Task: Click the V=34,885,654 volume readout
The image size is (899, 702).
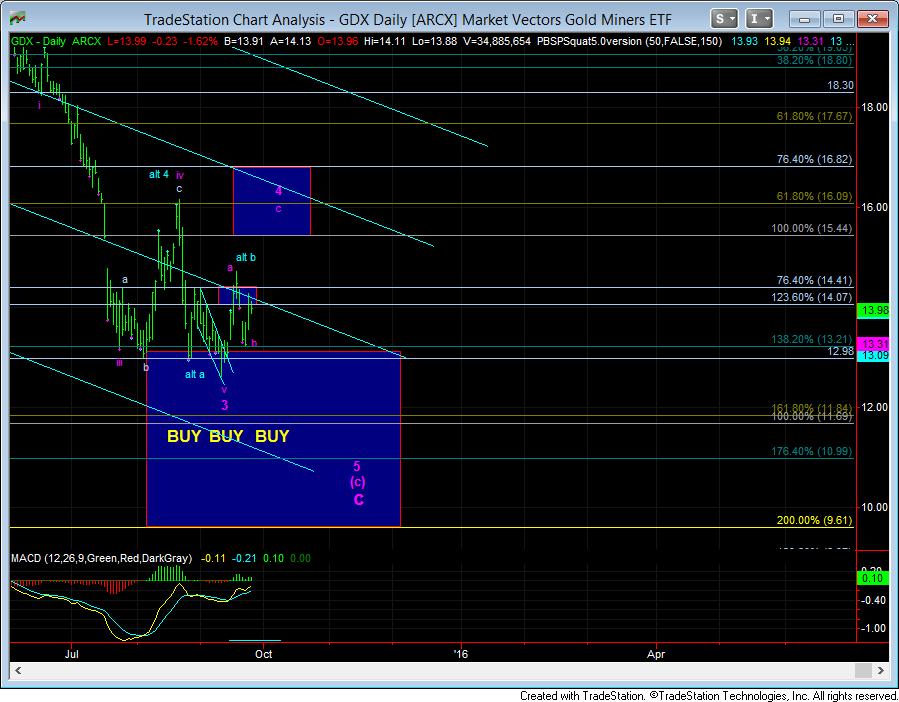Action: (x=497, y=41)
